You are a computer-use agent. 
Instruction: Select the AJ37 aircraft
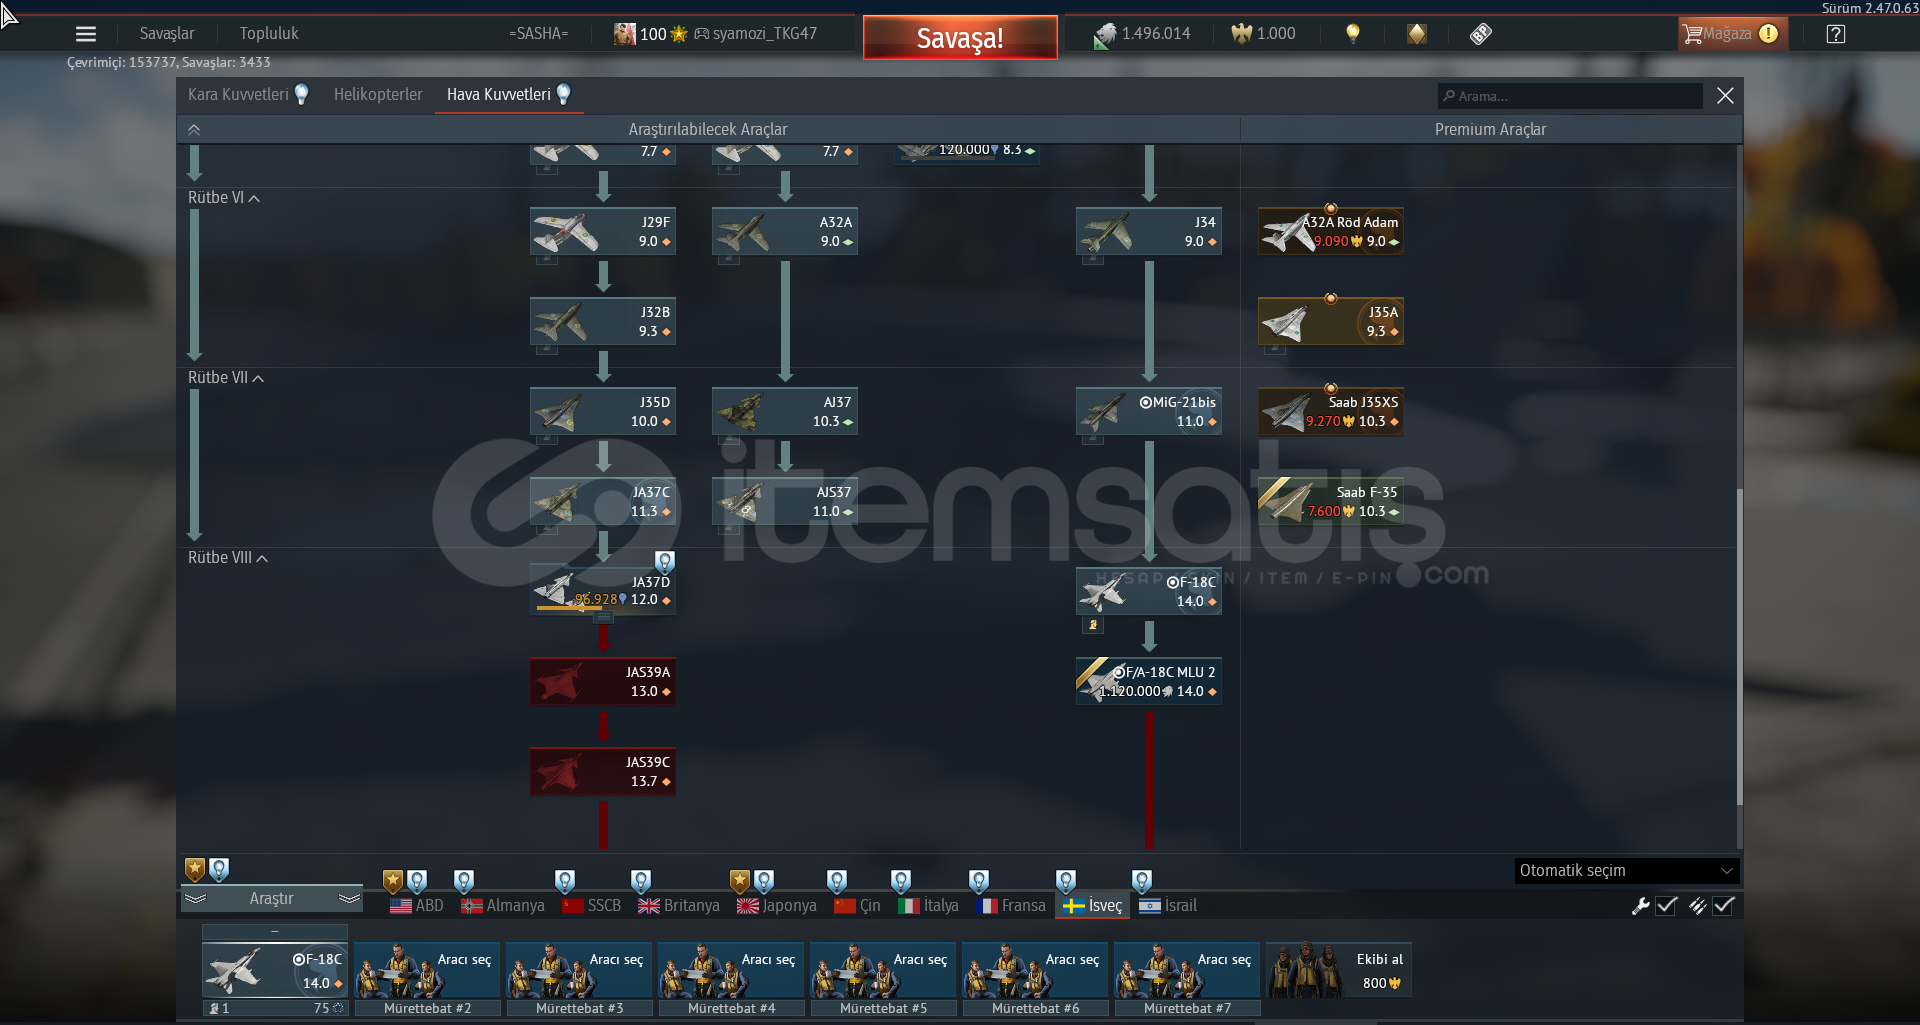[x=785, y=412]
